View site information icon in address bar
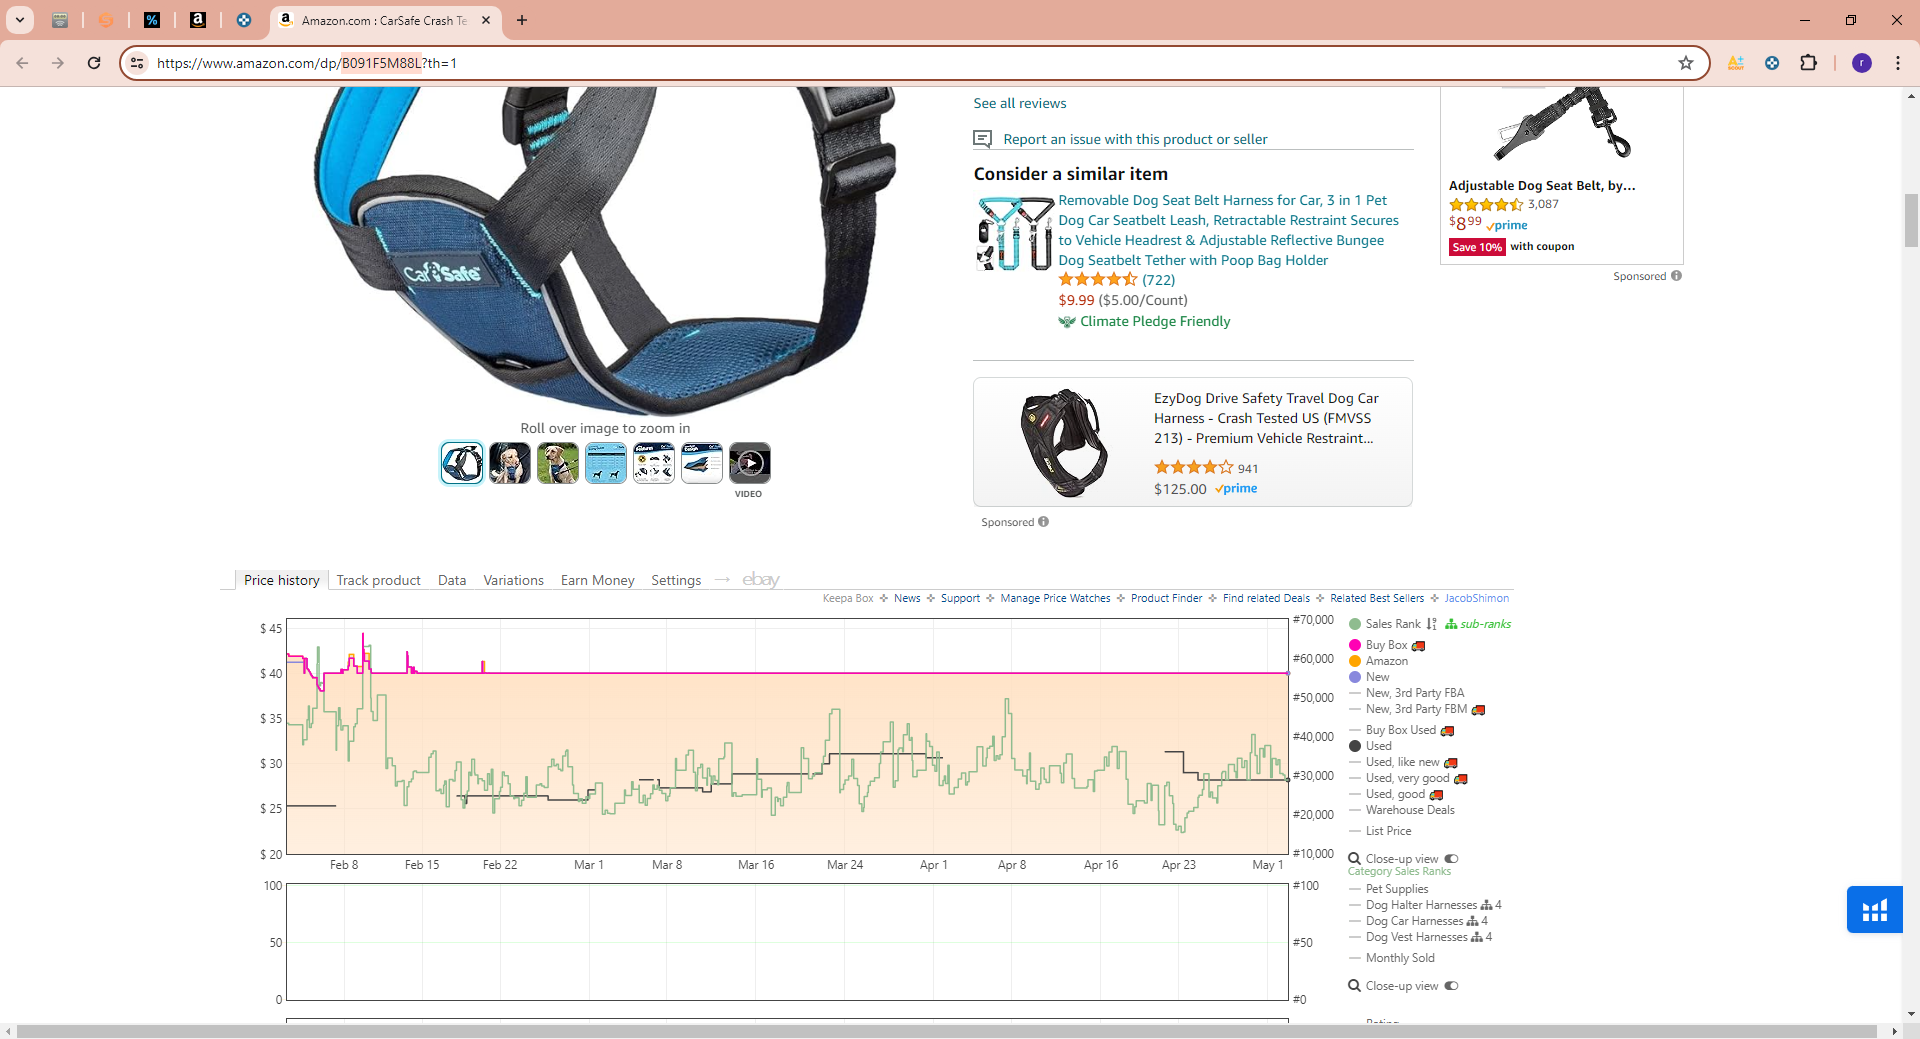This screenshot has height=1039, width=1920. pos(138,63)
